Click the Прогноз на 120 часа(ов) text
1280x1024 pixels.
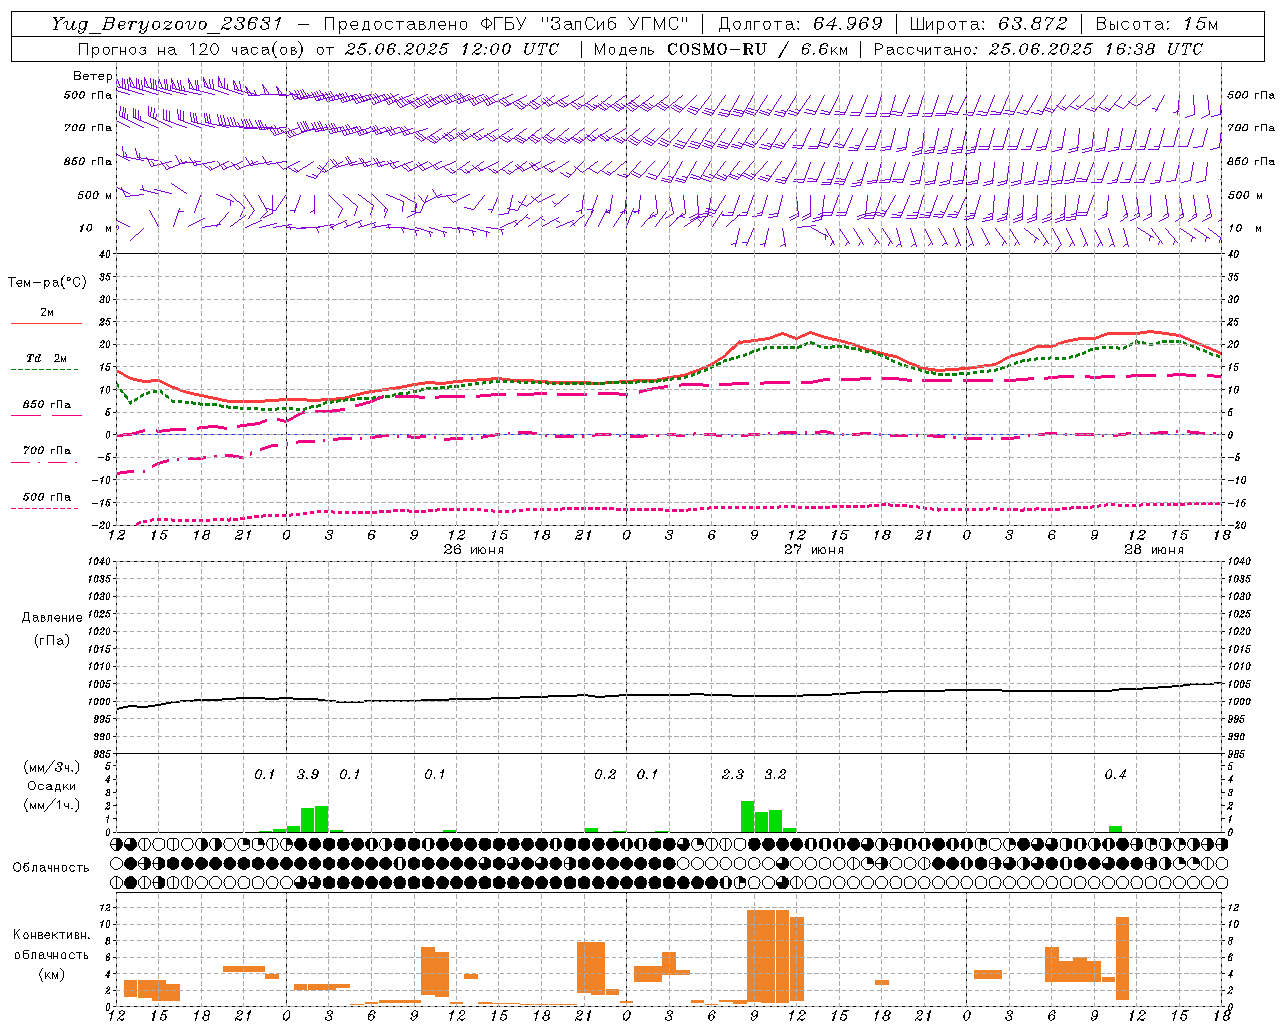pos(192,49)
